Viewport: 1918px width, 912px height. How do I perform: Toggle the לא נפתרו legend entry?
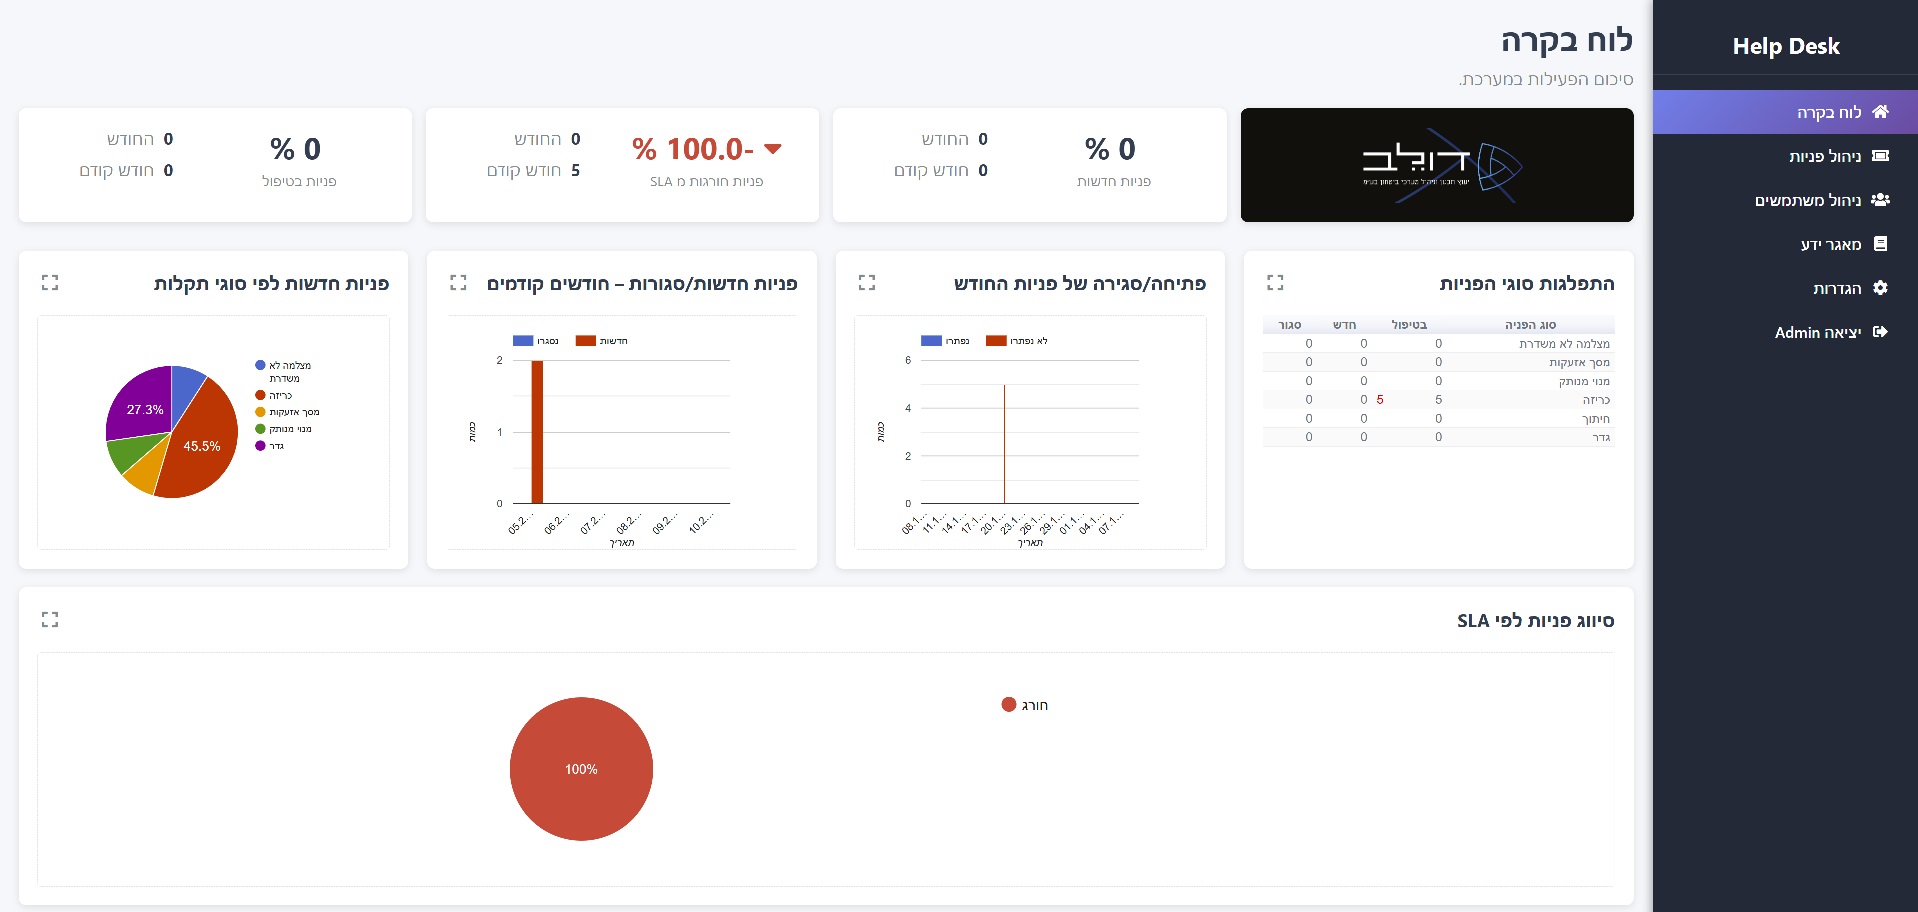coord(1017,341)
